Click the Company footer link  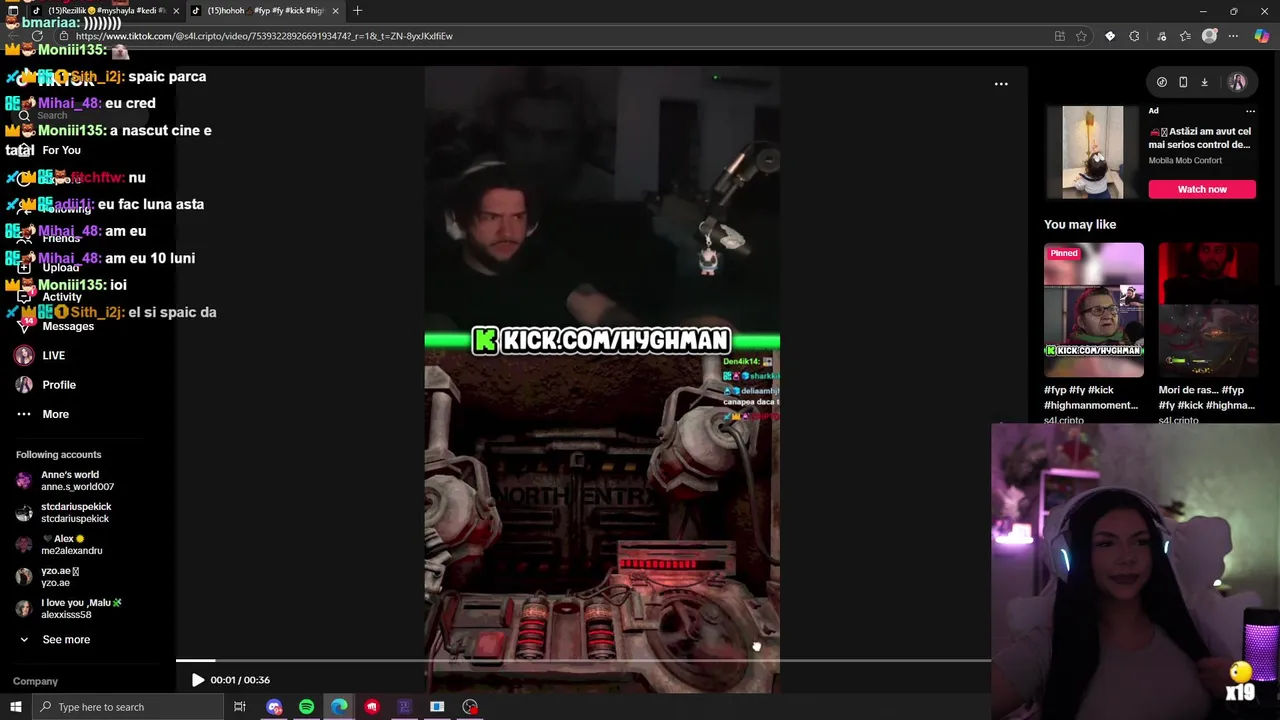35,681
